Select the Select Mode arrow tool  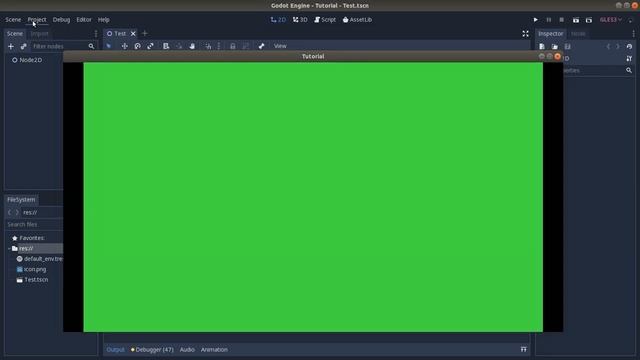109,46
